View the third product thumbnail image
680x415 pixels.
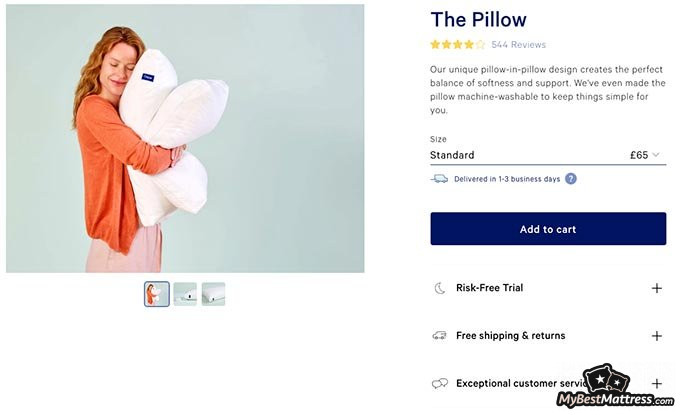coord(213,294)
